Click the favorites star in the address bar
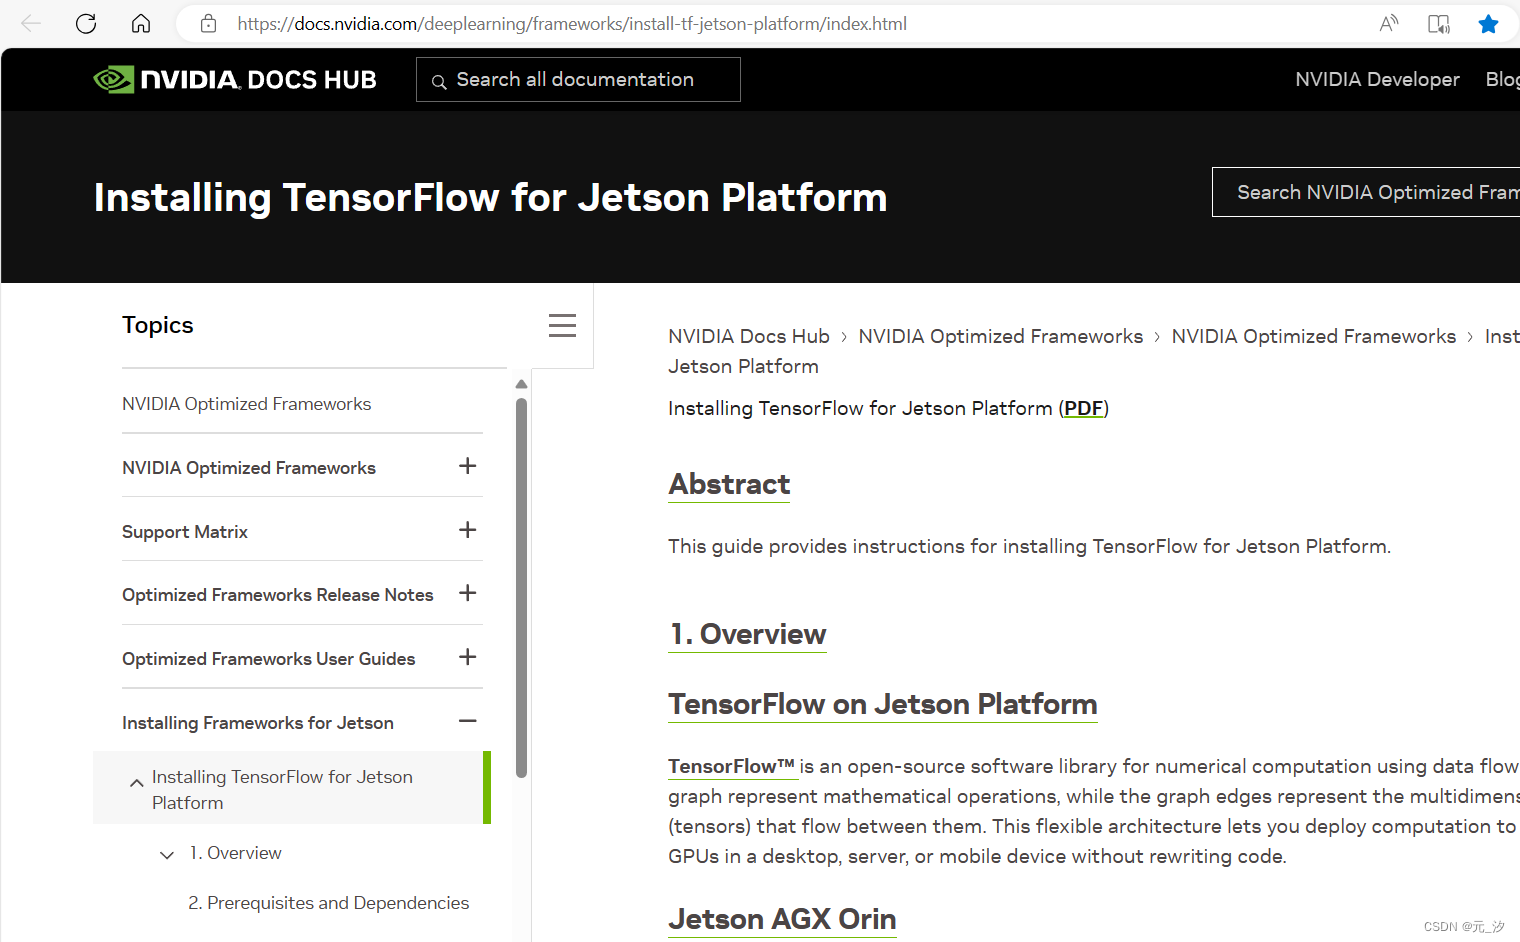This screenshot has width=1520, height=942. (x=1488, y=22)
